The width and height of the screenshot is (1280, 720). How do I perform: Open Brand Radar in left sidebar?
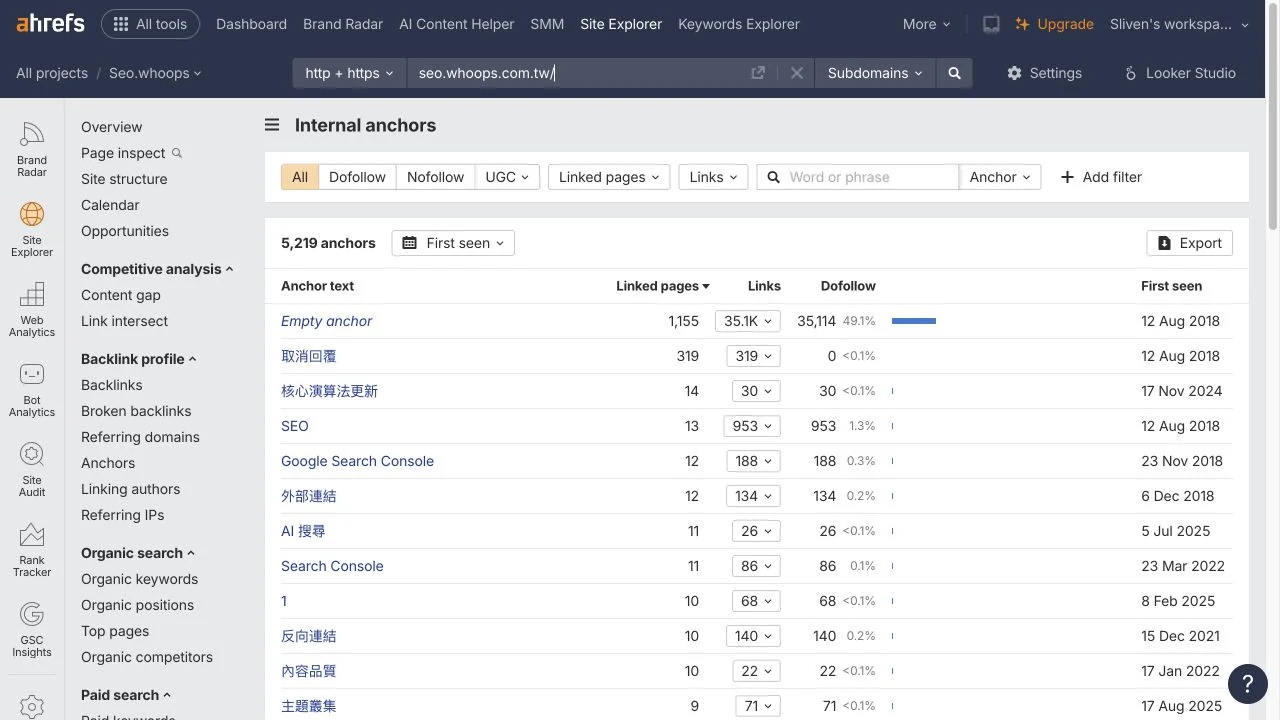pyautogui.click(x=32, y=150)
